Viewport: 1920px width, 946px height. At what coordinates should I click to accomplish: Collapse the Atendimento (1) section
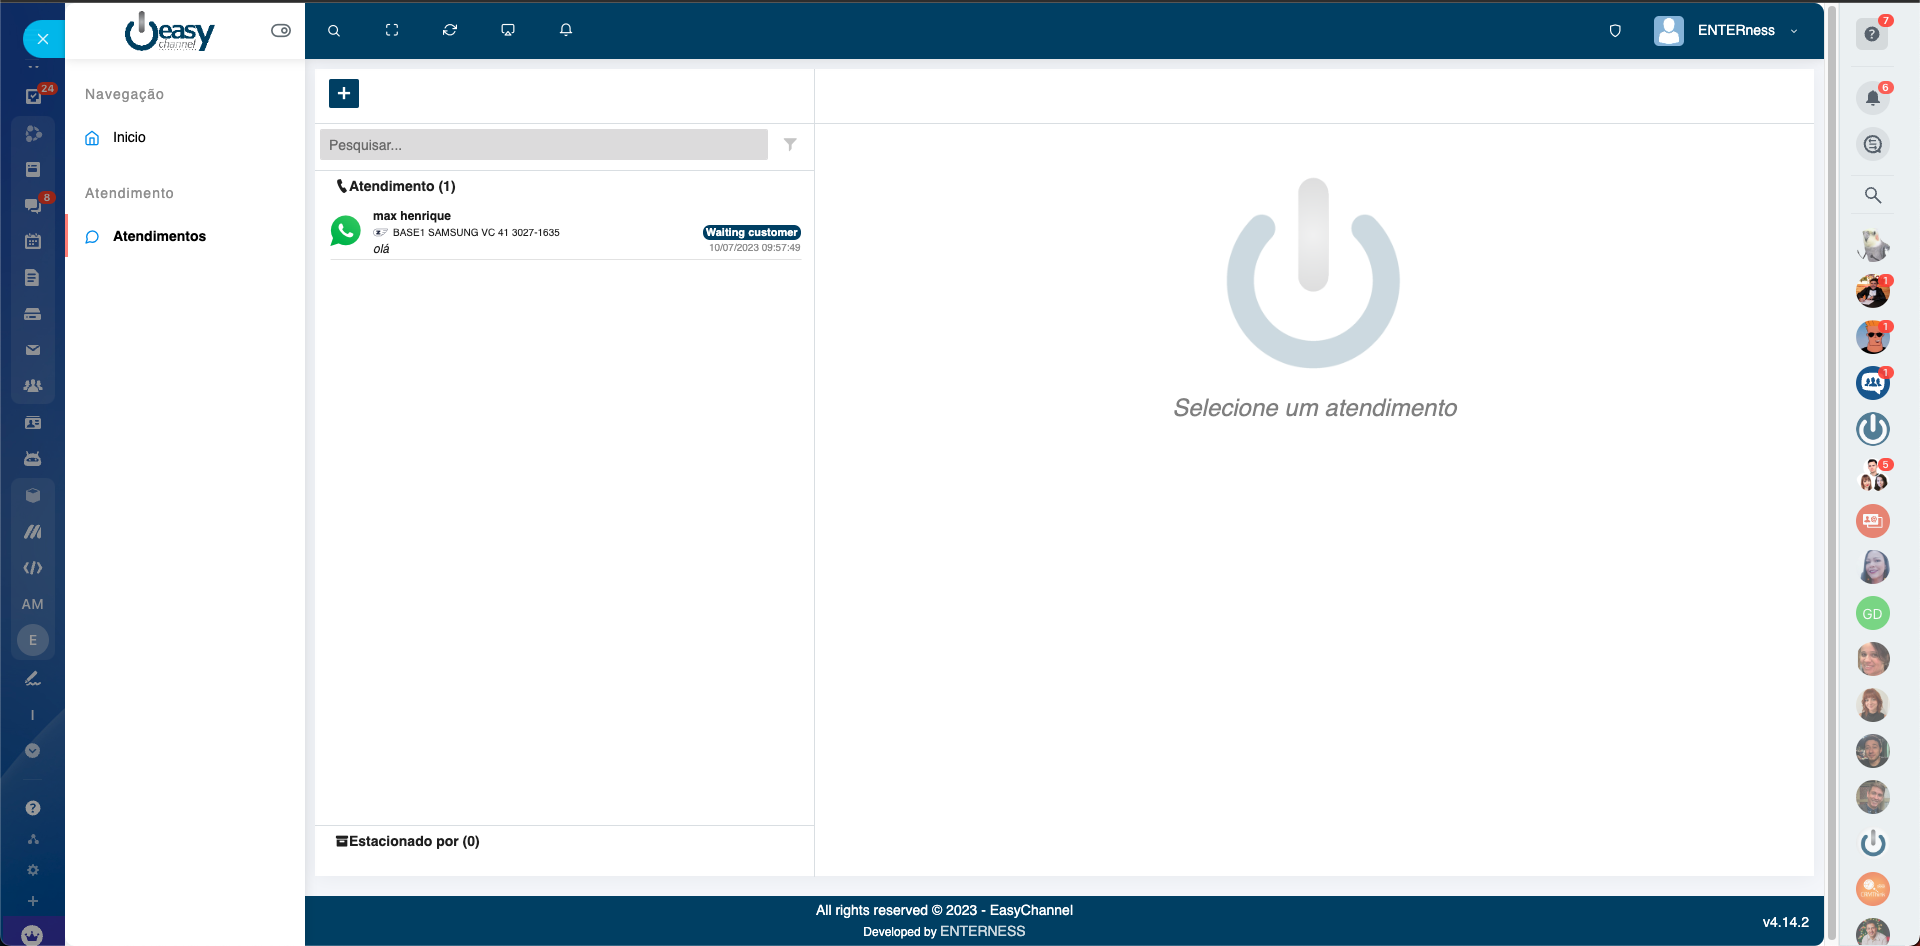point(396,186)
